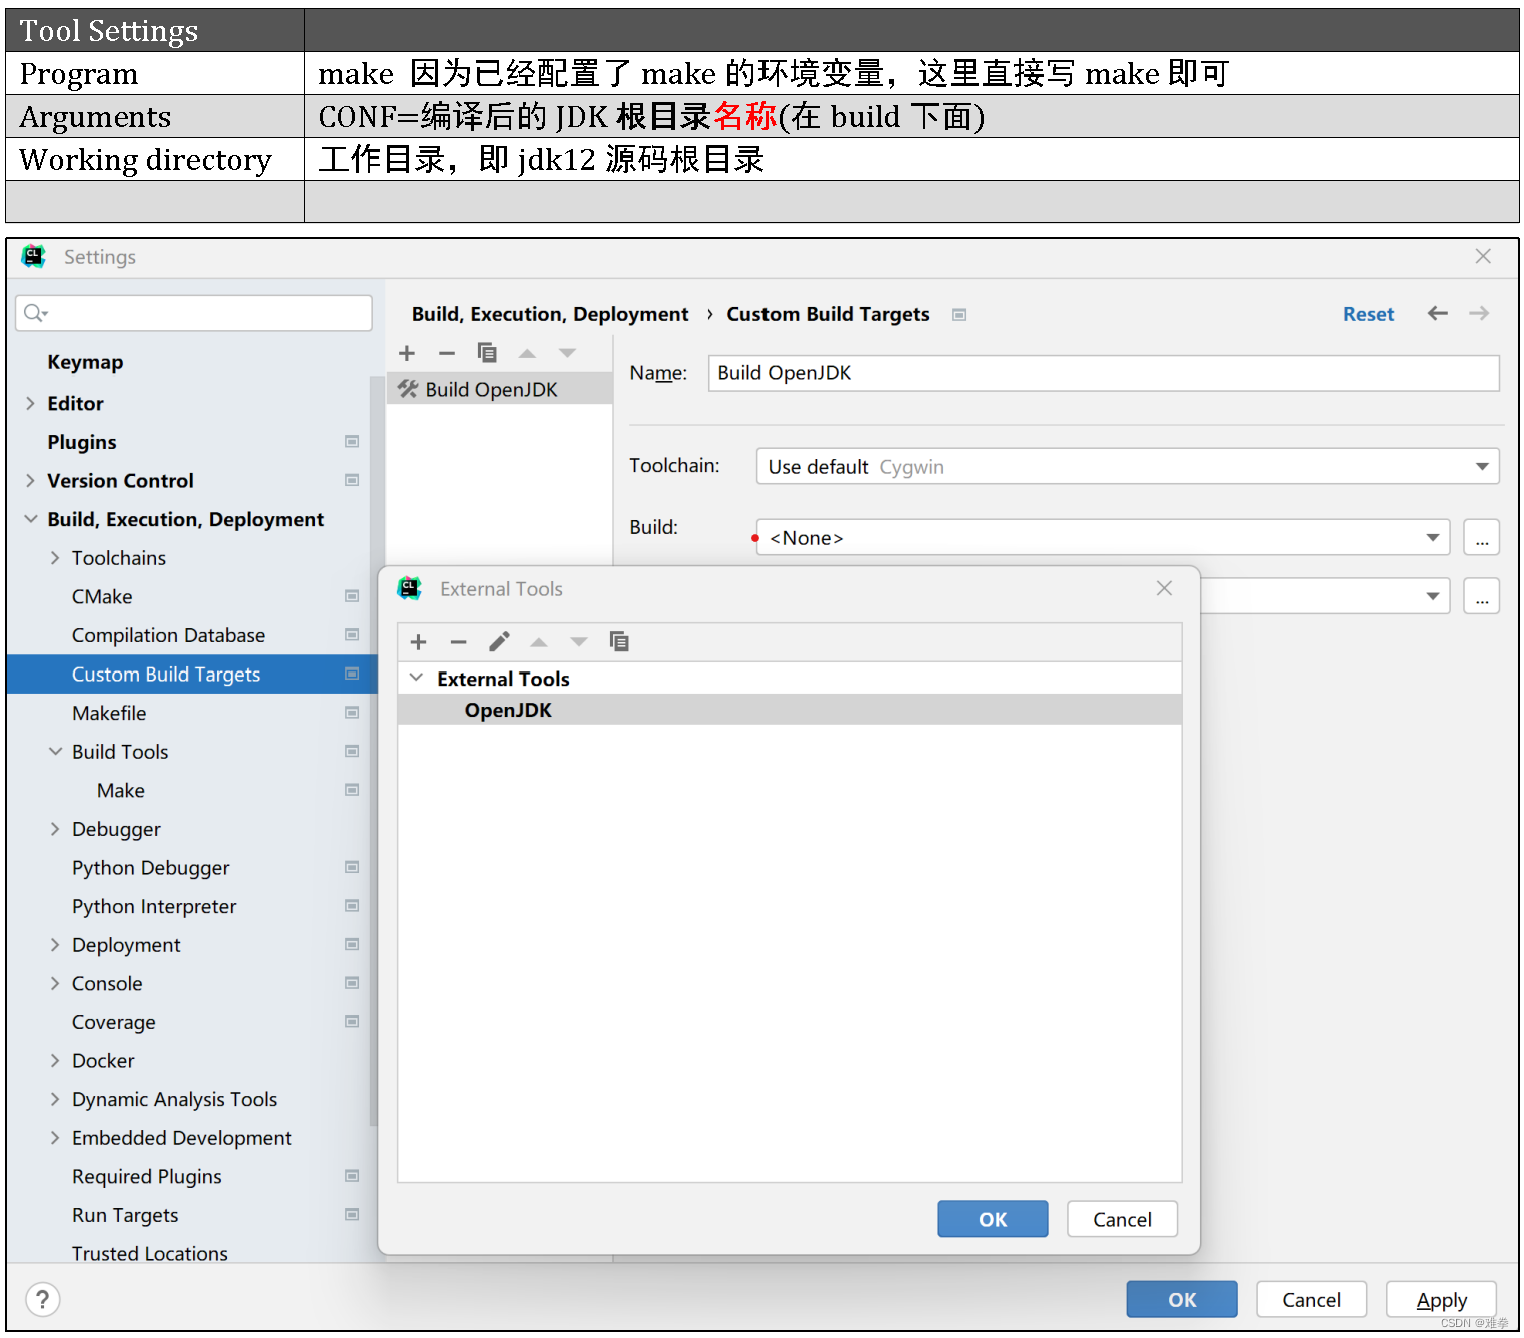Click project icon next to Plugins
Screen dimensions: 1524x1338
[x=352, y=442]
